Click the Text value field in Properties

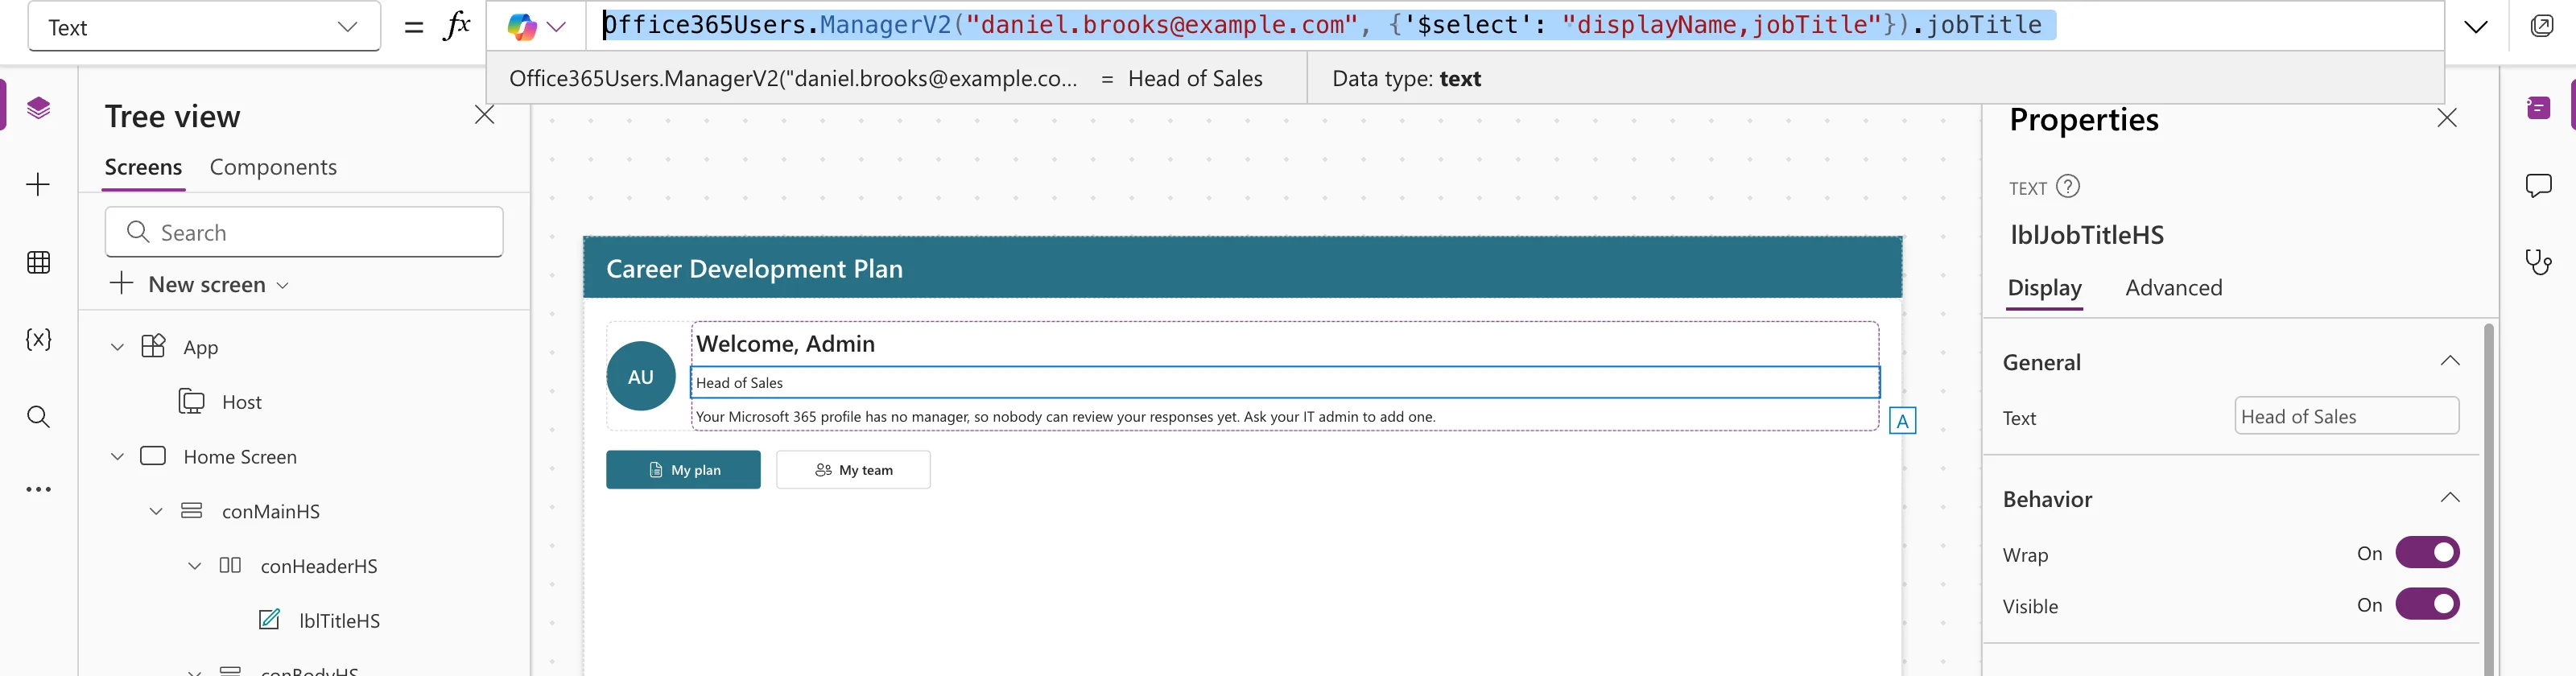[2346, 417]
